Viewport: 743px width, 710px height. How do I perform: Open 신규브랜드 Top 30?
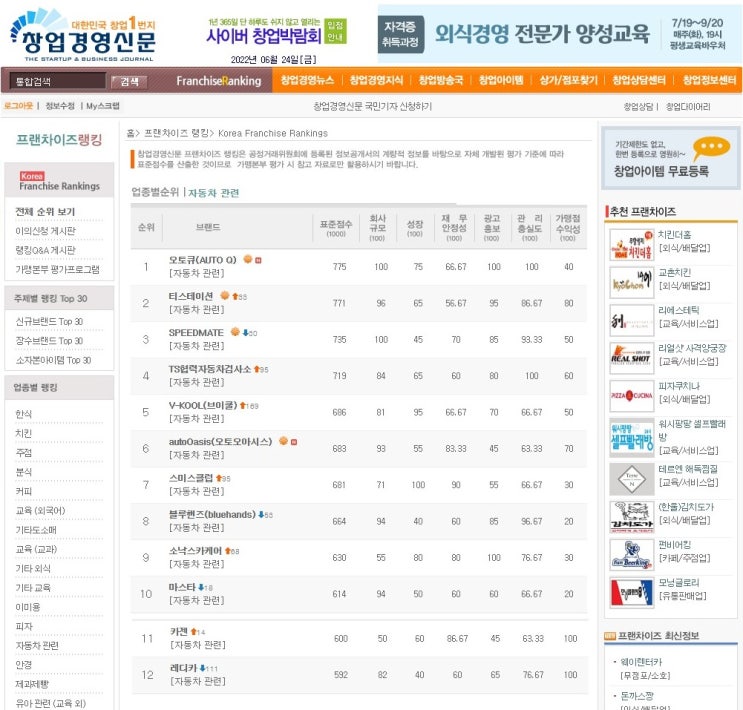[49, 321]
